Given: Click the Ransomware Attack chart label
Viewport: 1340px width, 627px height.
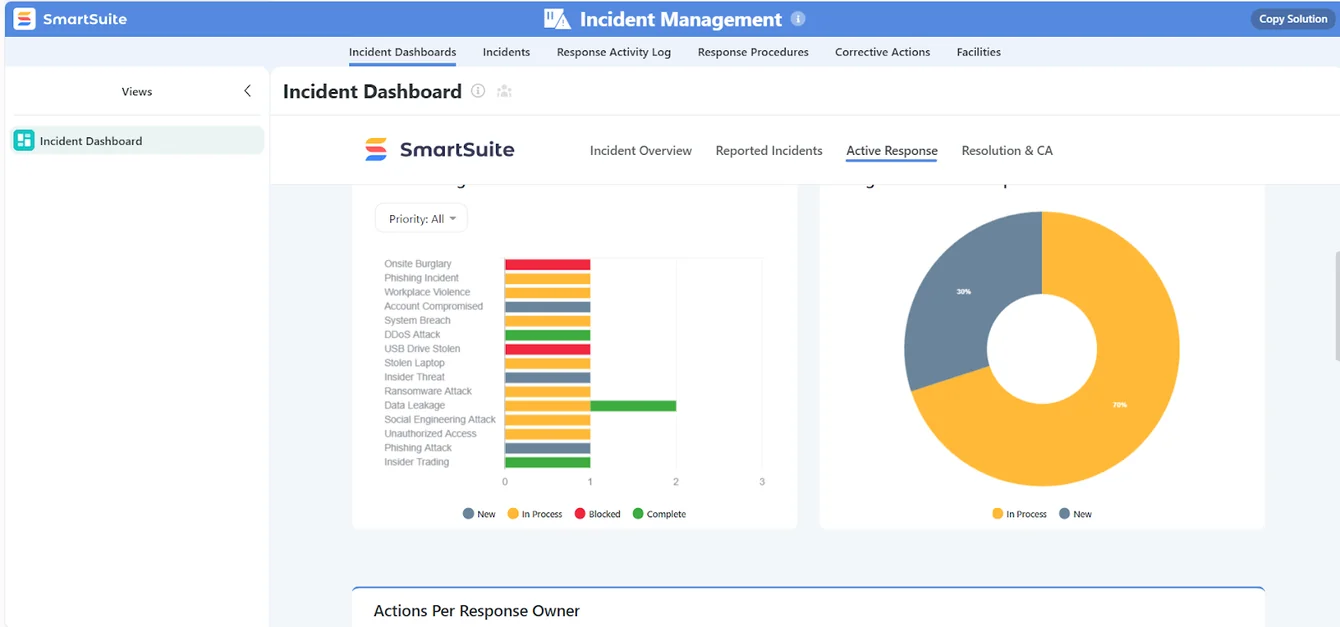Looking at the screenshot, I should [428, 391].
